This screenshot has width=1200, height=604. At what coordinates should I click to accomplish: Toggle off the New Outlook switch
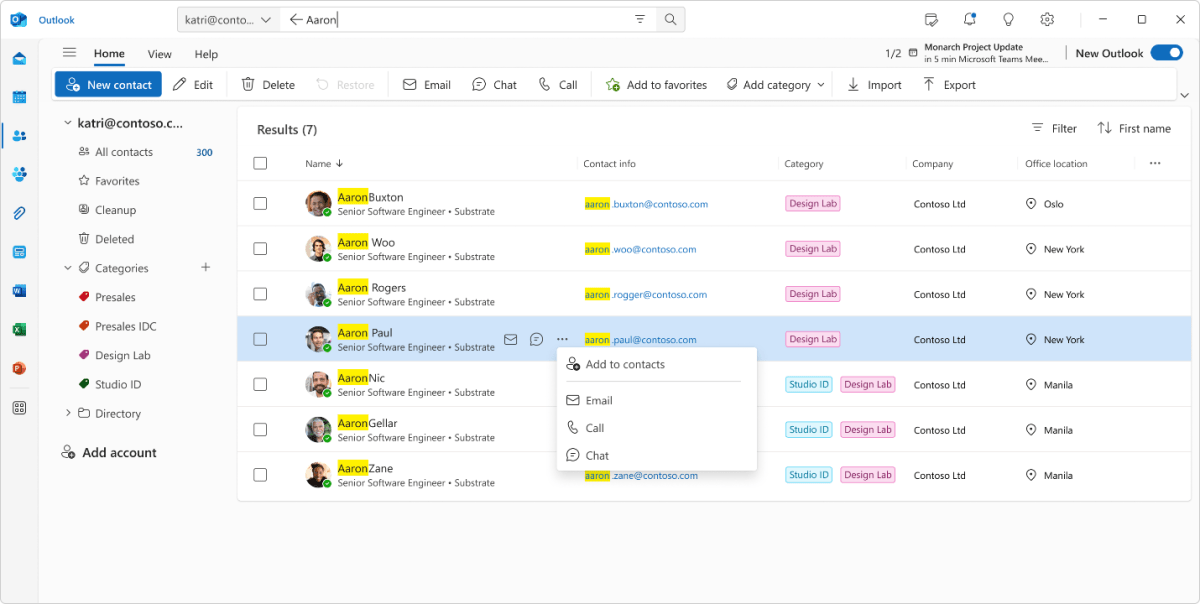(x=1166, y=52)
